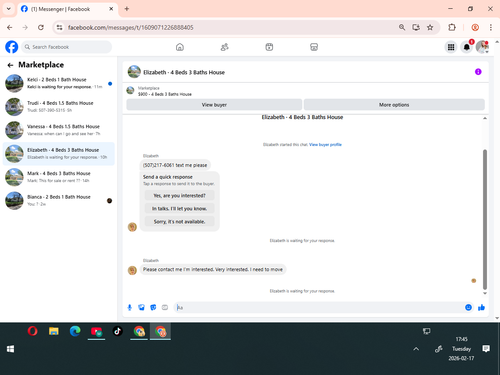Open the zoom magnifier icon in address bar

tap(402, 27)
